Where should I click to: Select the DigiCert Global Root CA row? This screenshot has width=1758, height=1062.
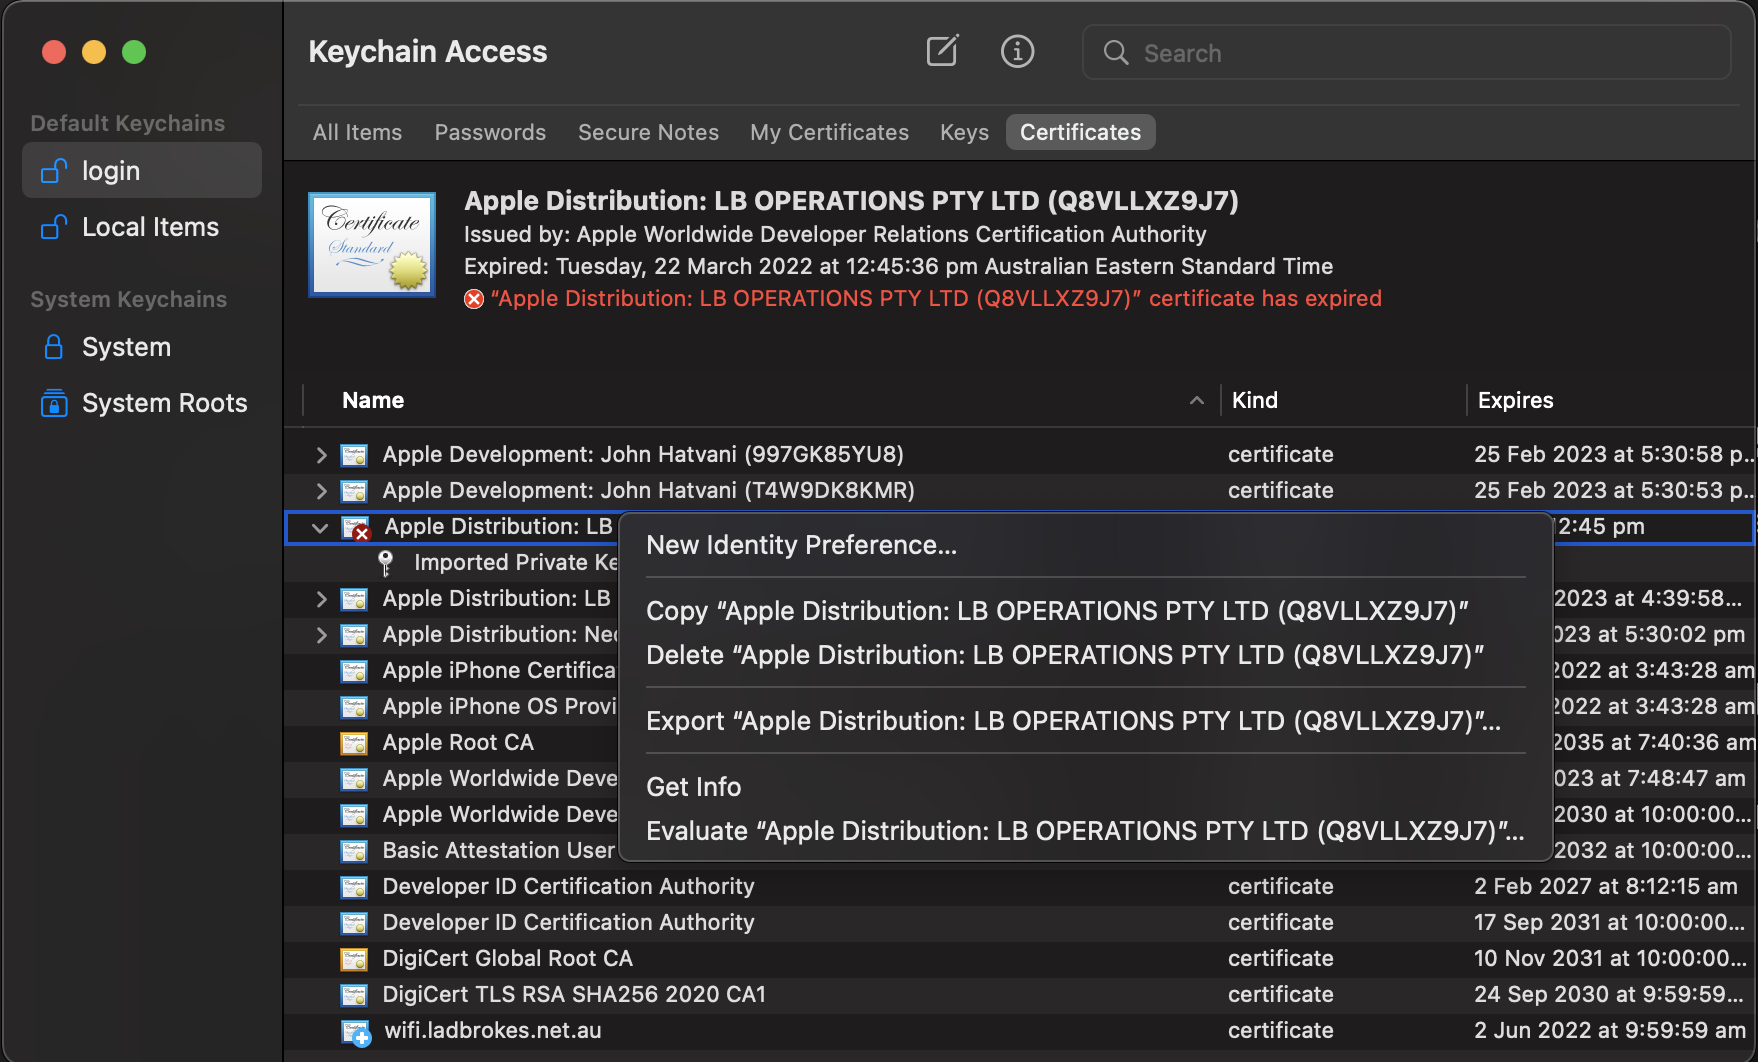(x=1020, y=959)
